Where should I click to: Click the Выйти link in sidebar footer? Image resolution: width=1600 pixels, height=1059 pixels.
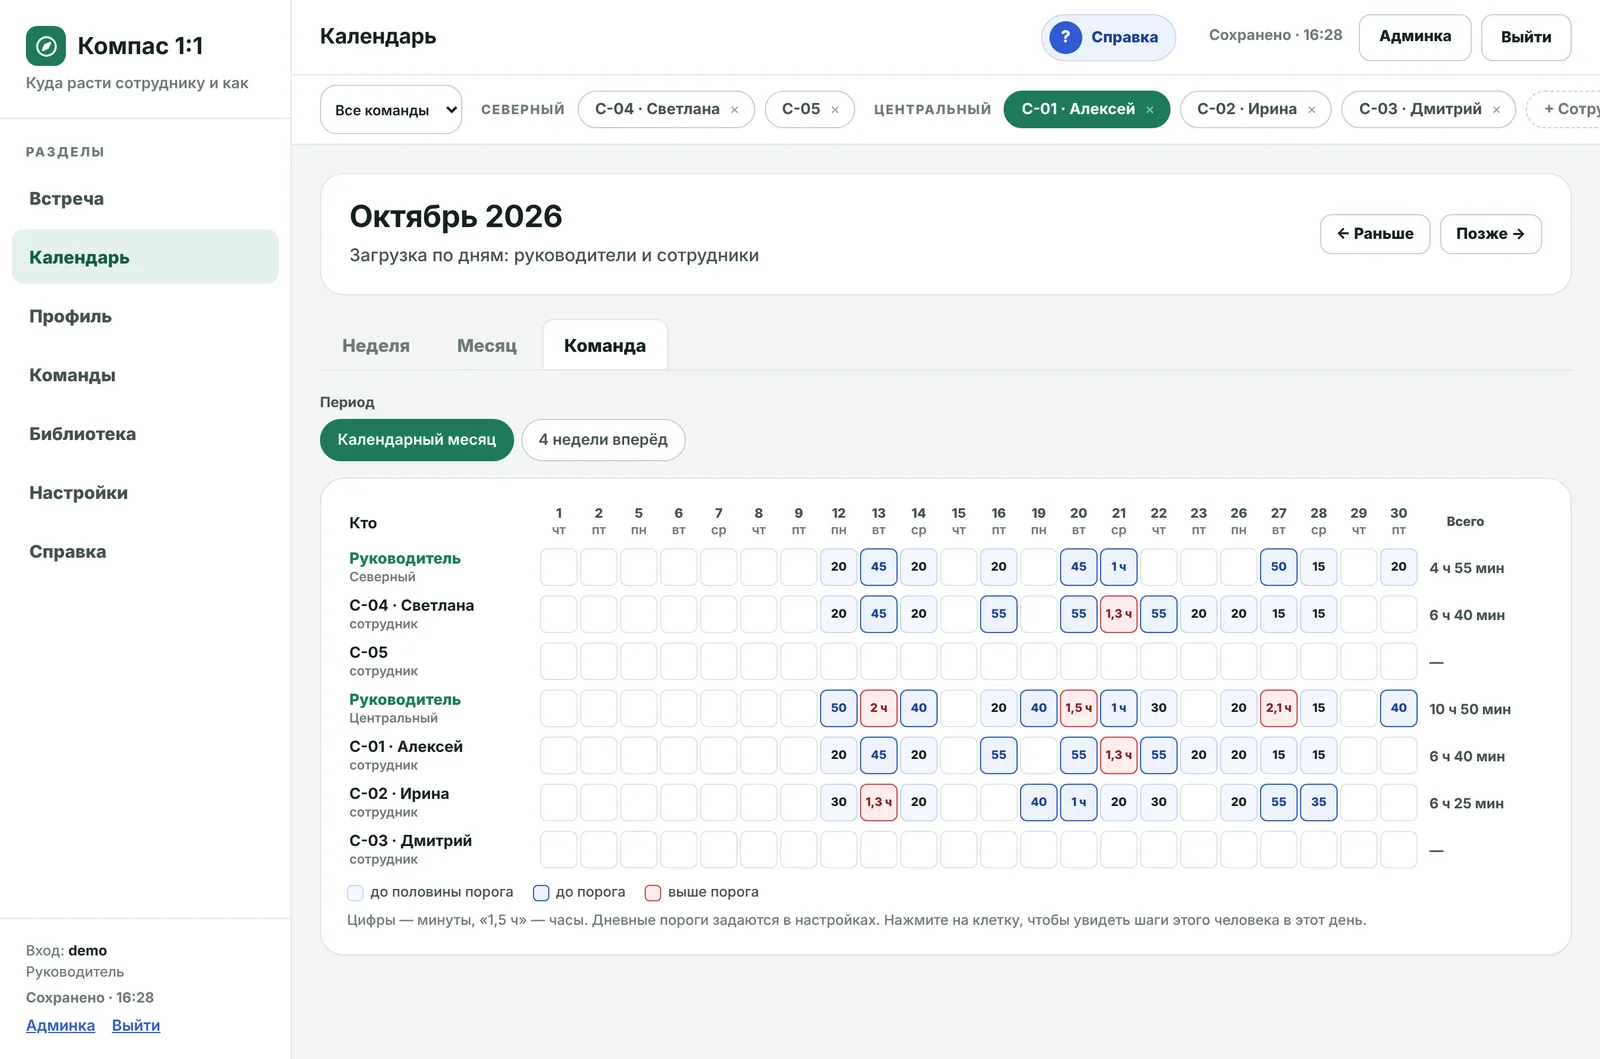coord(136,1026)
